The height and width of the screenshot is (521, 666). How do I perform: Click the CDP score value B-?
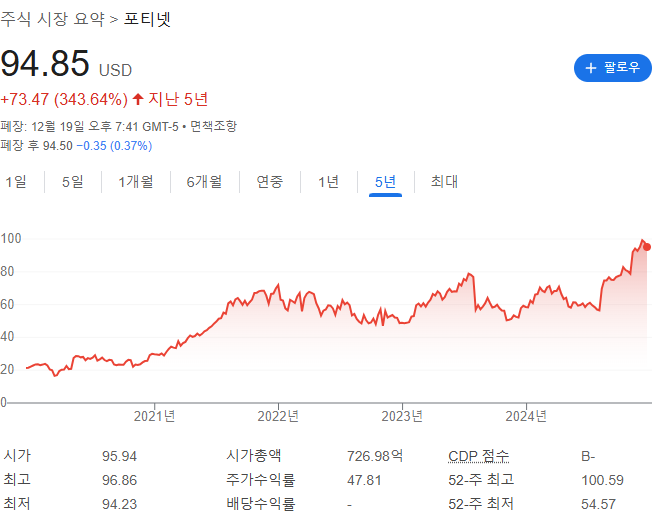tap(588, 456)
